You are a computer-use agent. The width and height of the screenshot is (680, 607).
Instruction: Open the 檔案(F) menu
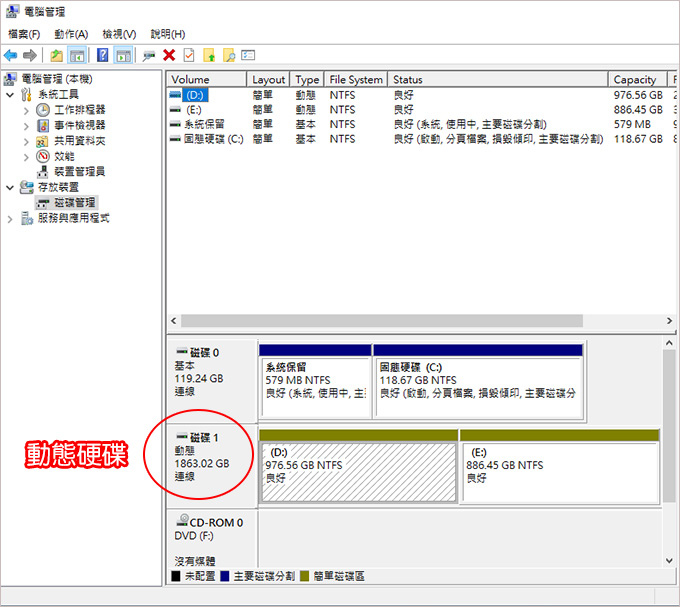(x=24, y=34)
